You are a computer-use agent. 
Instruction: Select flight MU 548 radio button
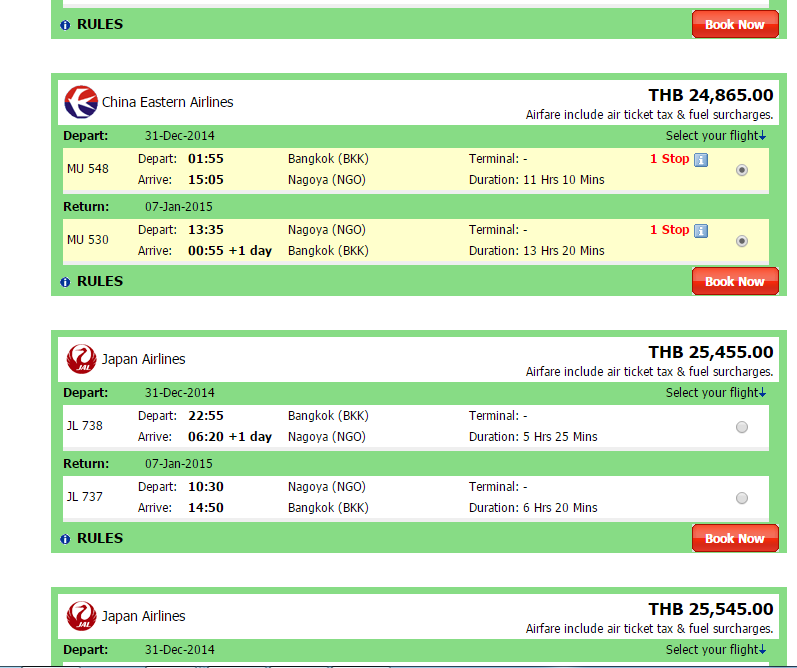(x=742, y=170)
